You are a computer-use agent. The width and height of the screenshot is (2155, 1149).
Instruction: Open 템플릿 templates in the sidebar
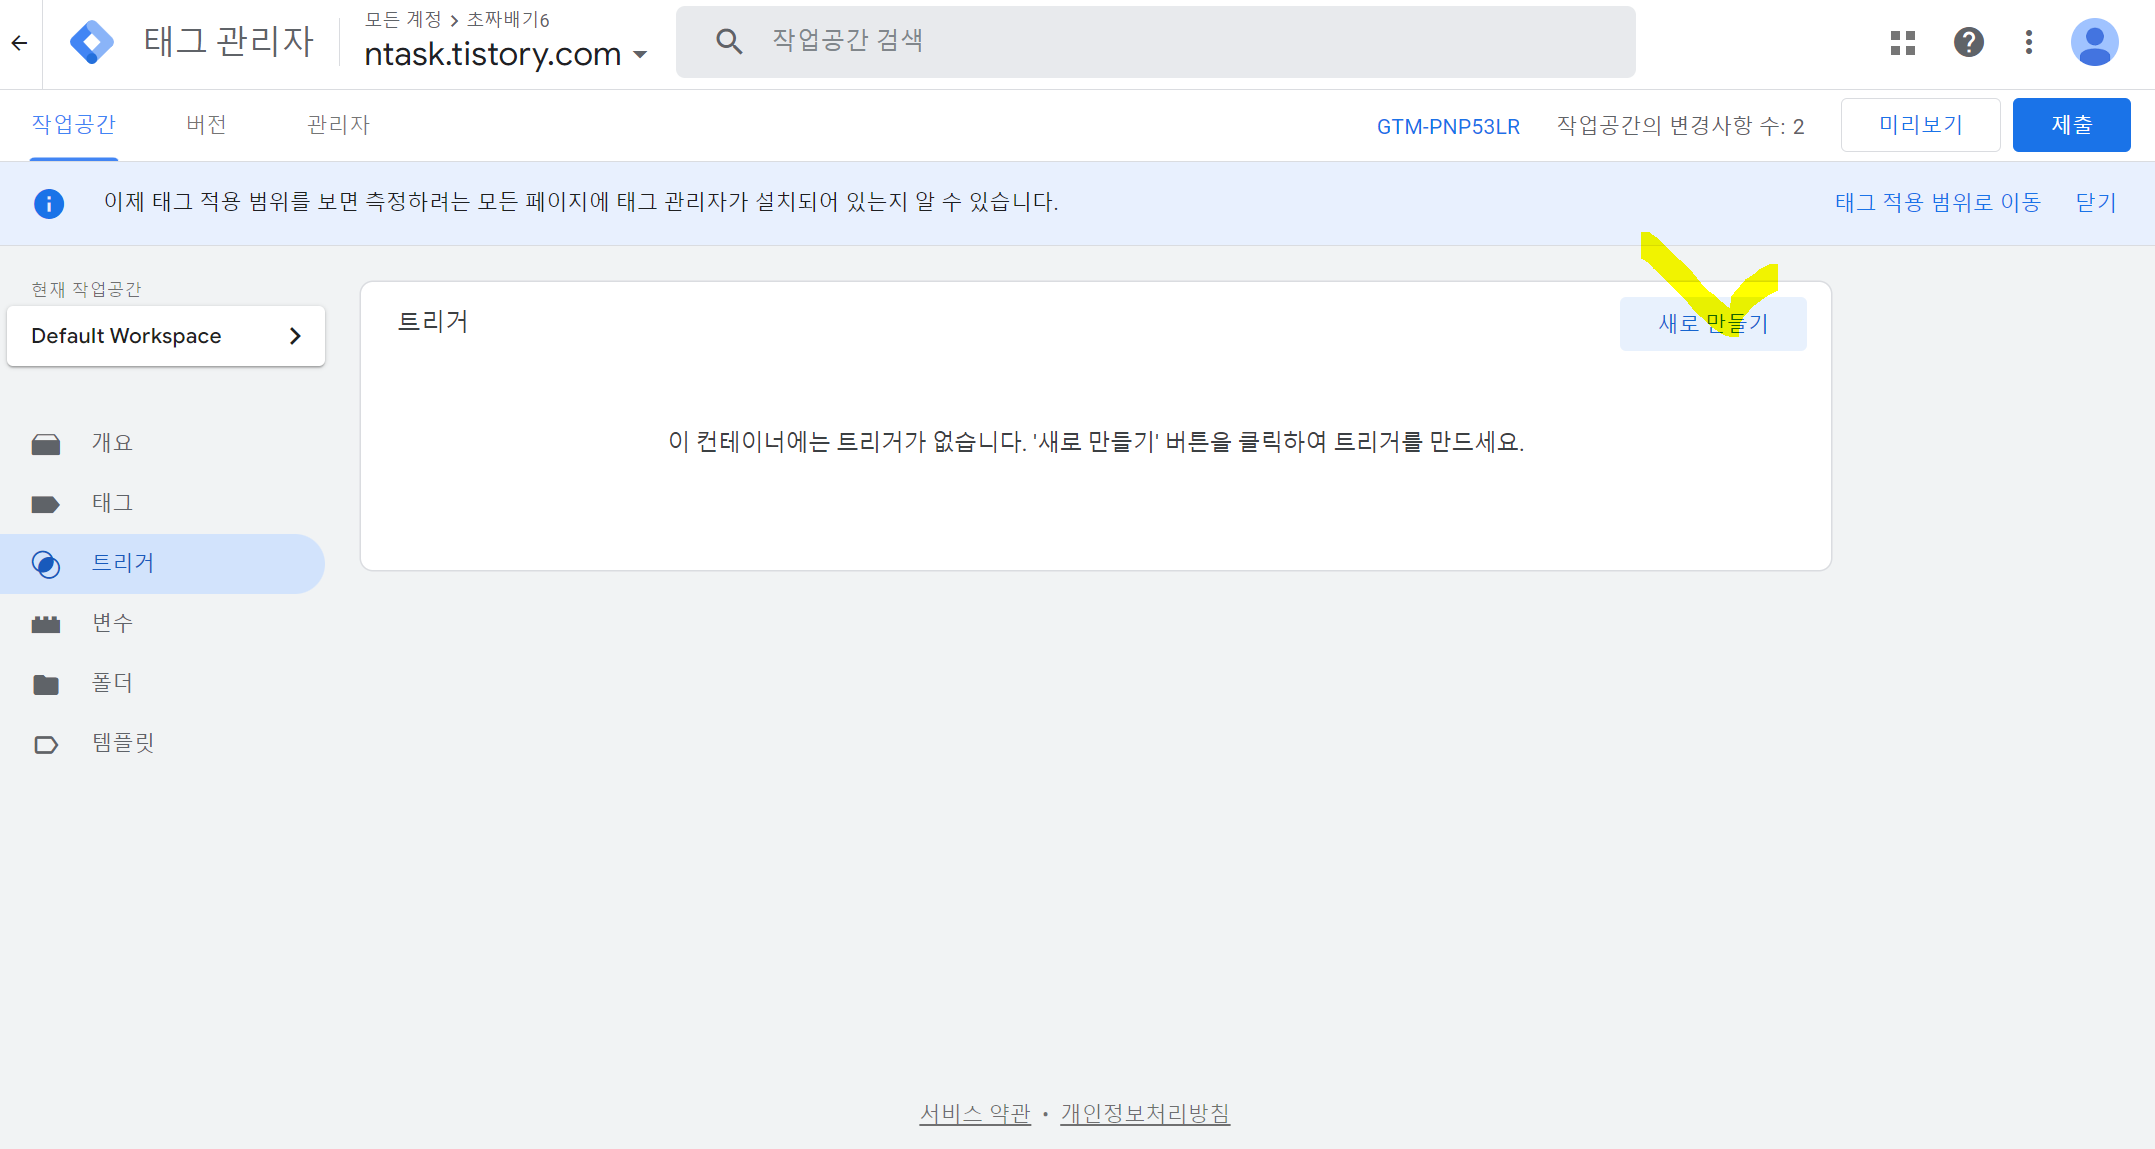(x=122, y=743)
